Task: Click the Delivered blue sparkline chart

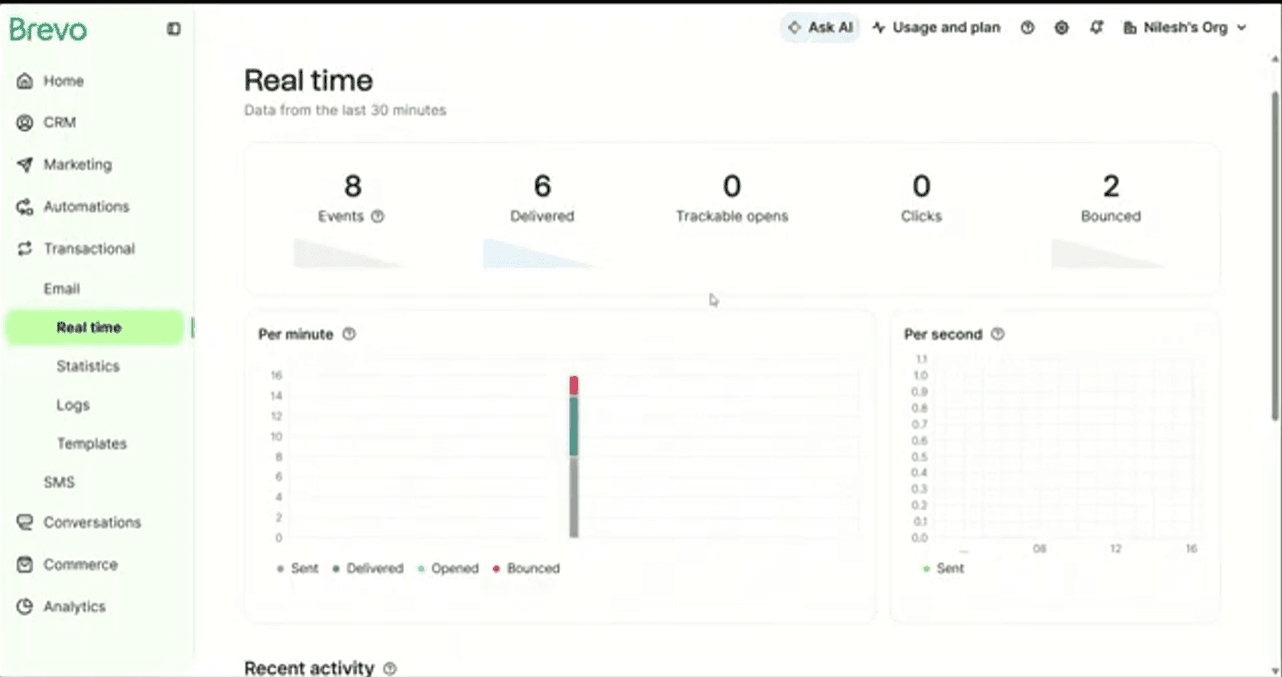Action: coord(539,253)
